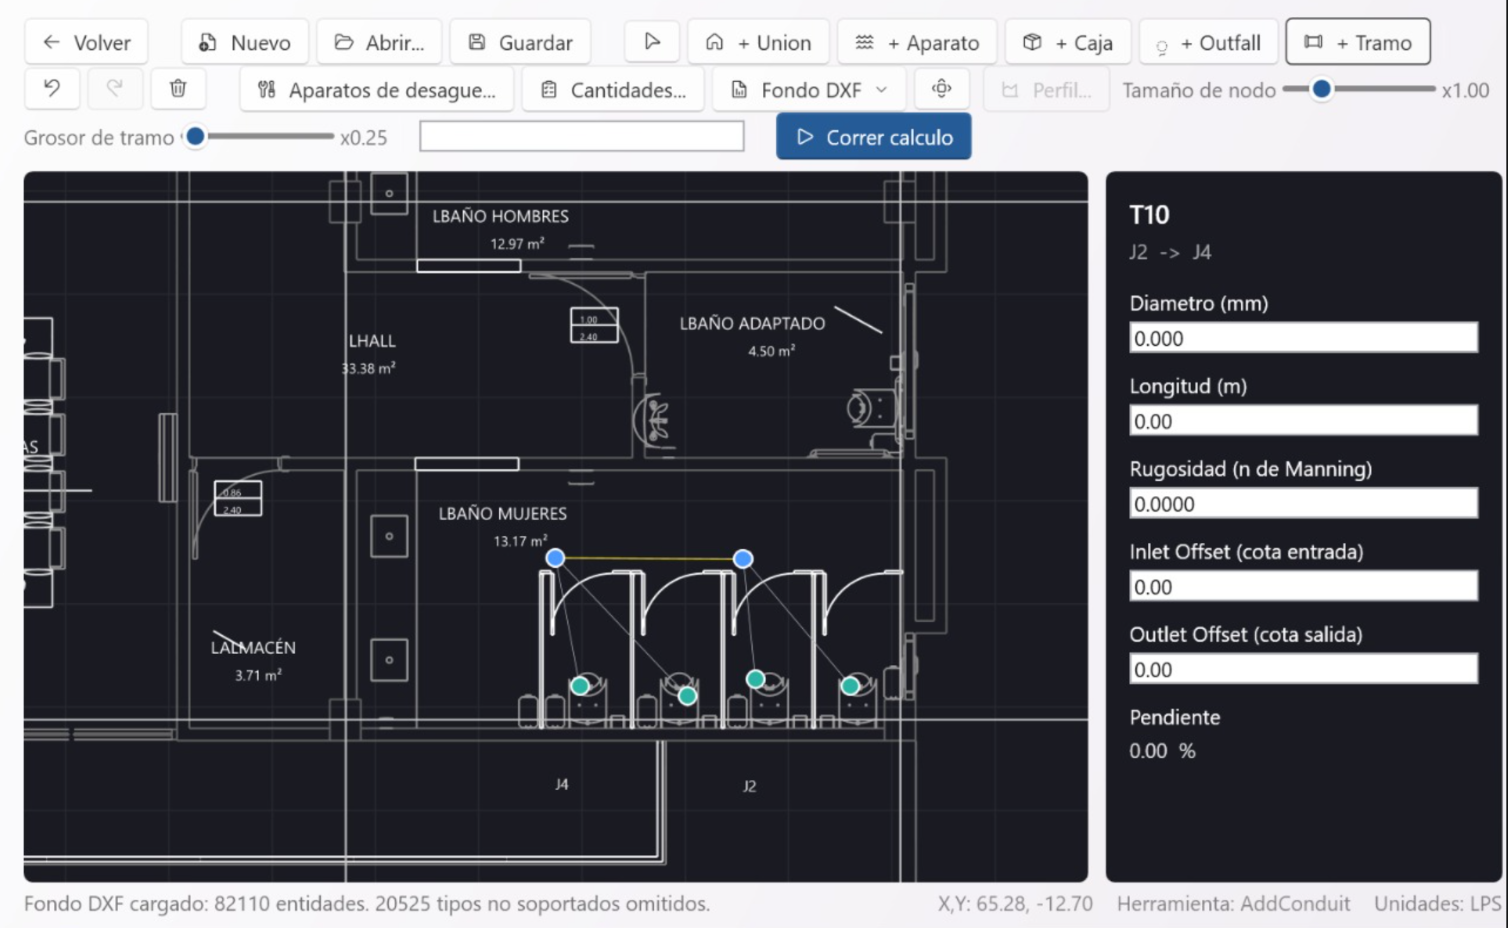
Task: Activate the + Aparato fixture tool
Action: [917, 42]
